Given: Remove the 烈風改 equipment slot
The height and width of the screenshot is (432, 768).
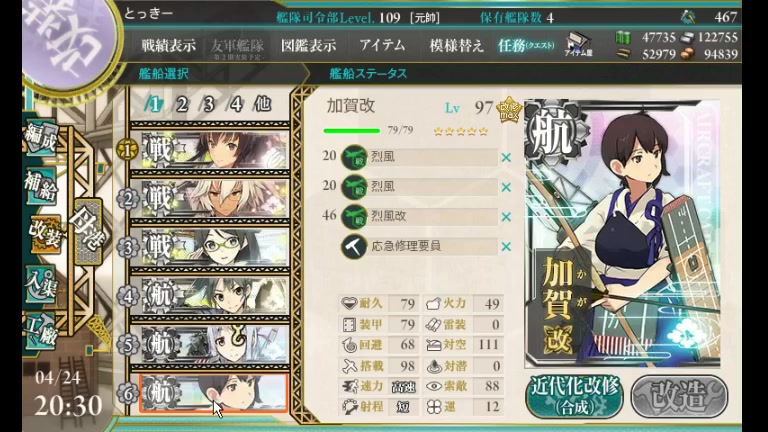Looking at the screenshot, I should (x=506, y=217).
